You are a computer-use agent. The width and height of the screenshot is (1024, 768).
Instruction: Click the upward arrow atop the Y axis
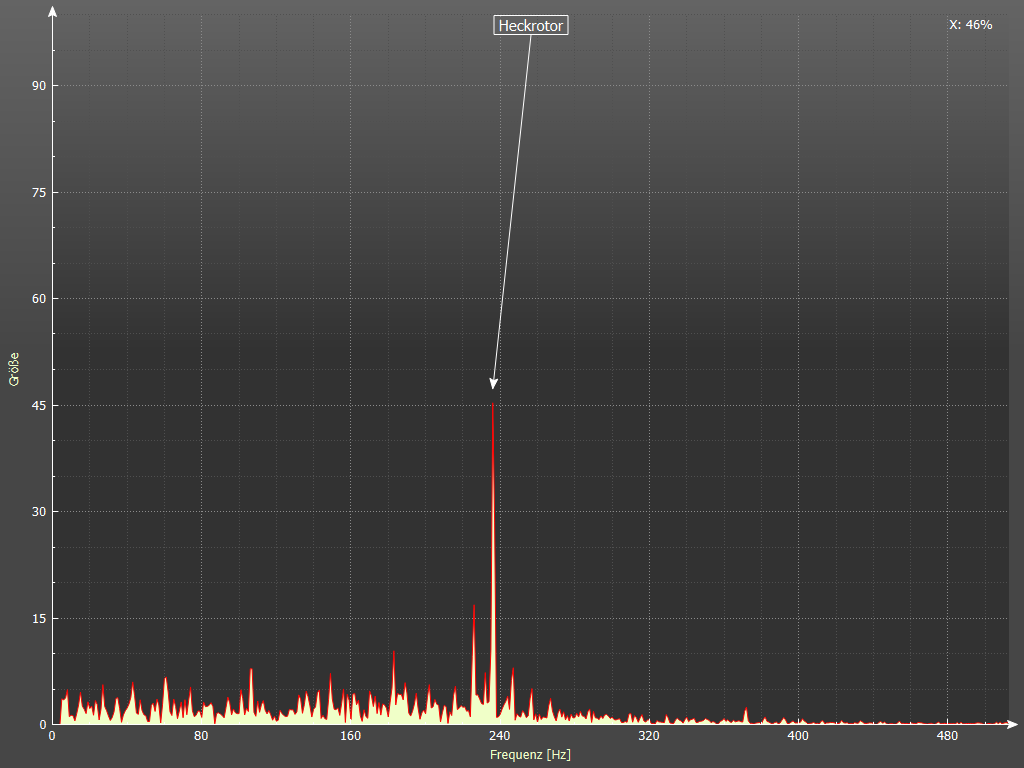pos(52,11)
